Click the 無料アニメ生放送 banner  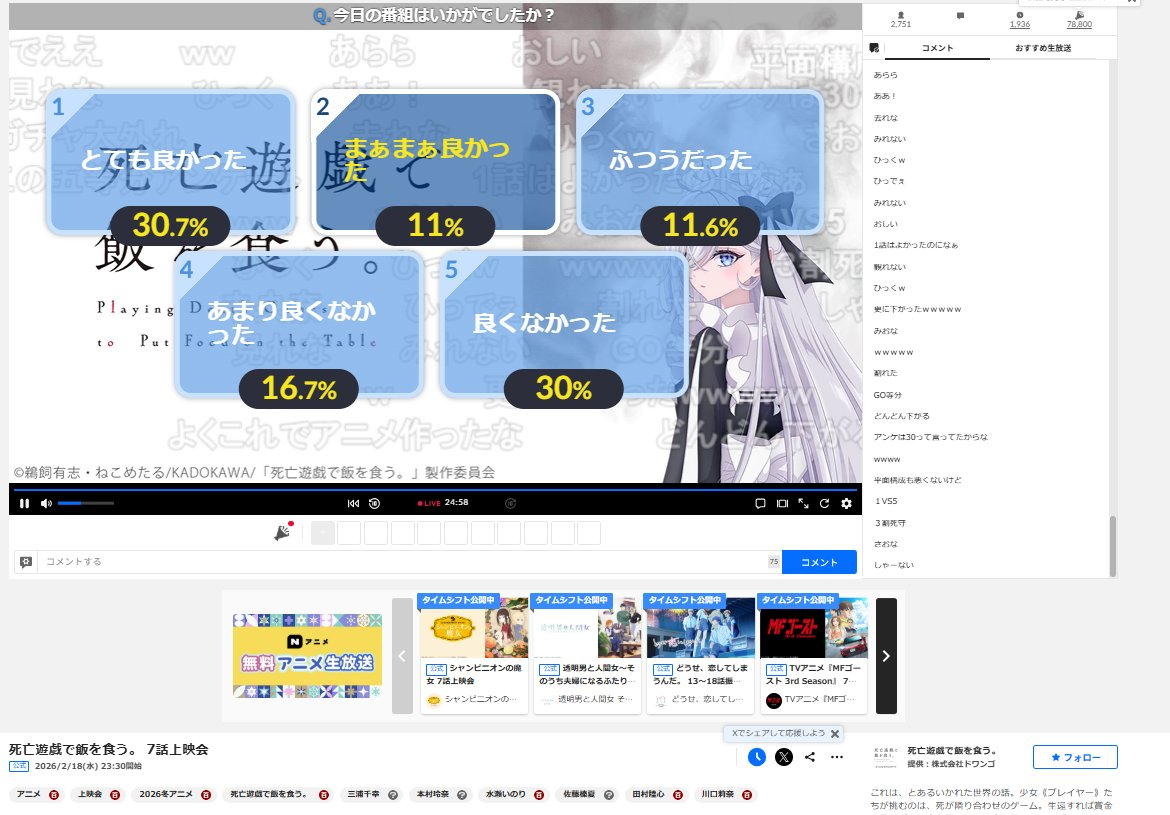[307, 656]
